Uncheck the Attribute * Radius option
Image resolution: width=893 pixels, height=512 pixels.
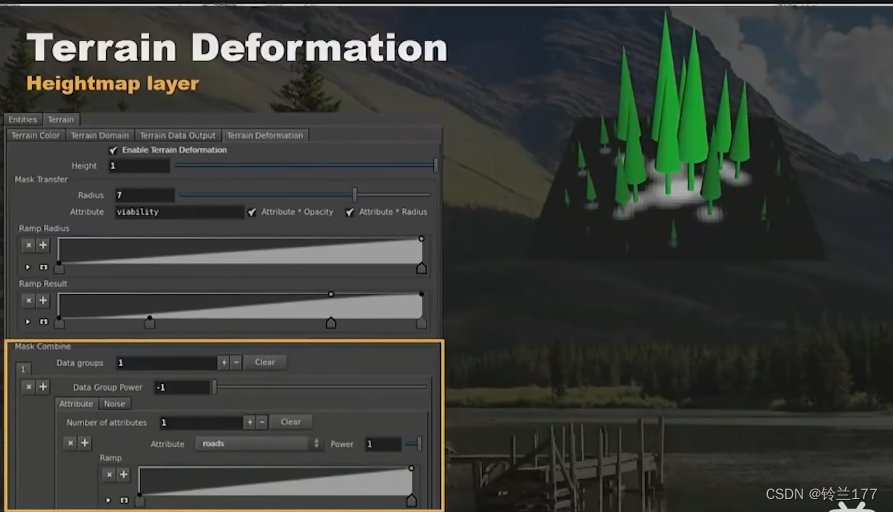(350, 212)
